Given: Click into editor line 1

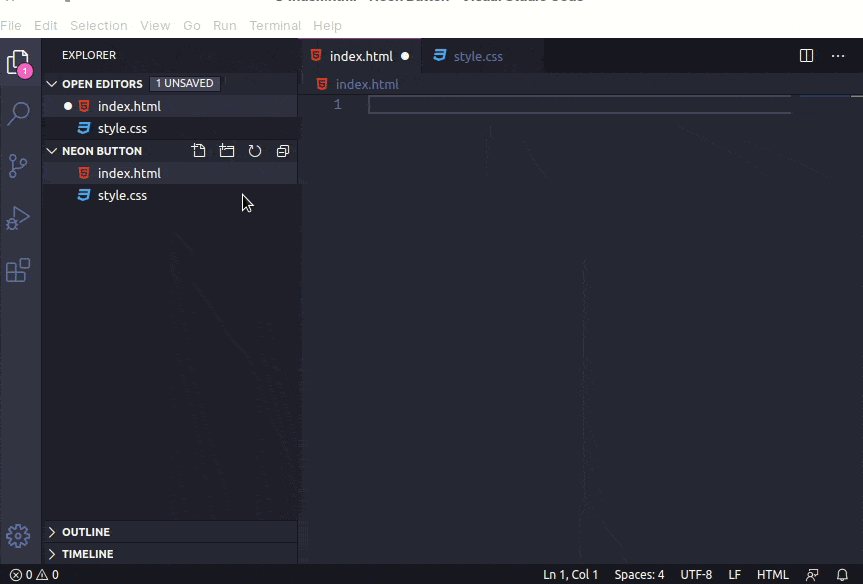Looking at the screenshot, I should [x=580, y=105].
